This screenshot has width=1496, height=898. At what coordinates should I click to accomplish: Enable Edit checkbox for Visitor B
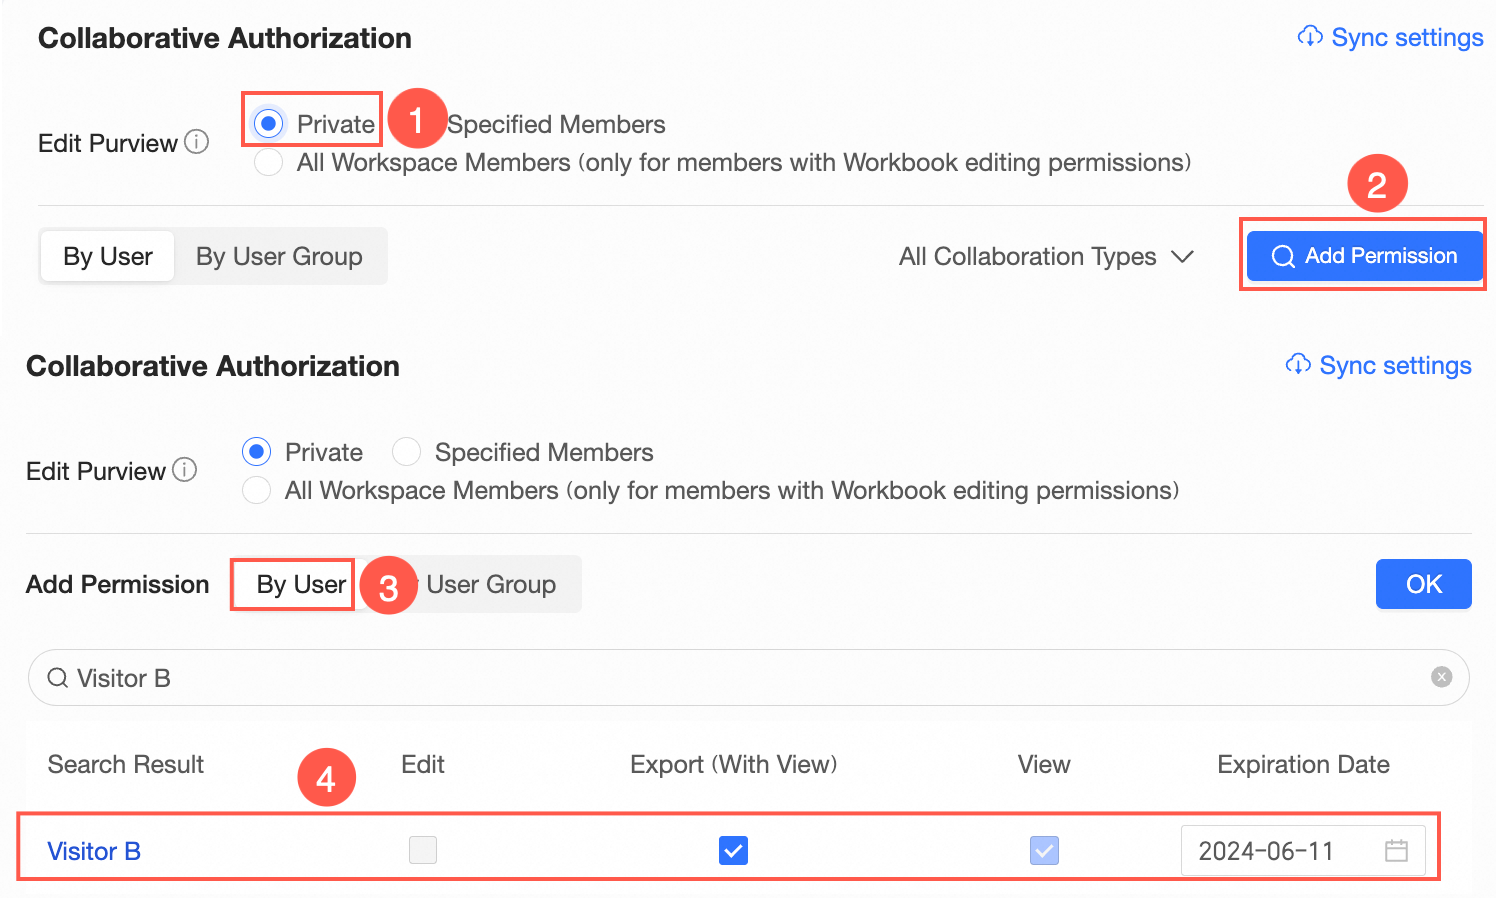point(423,851)
